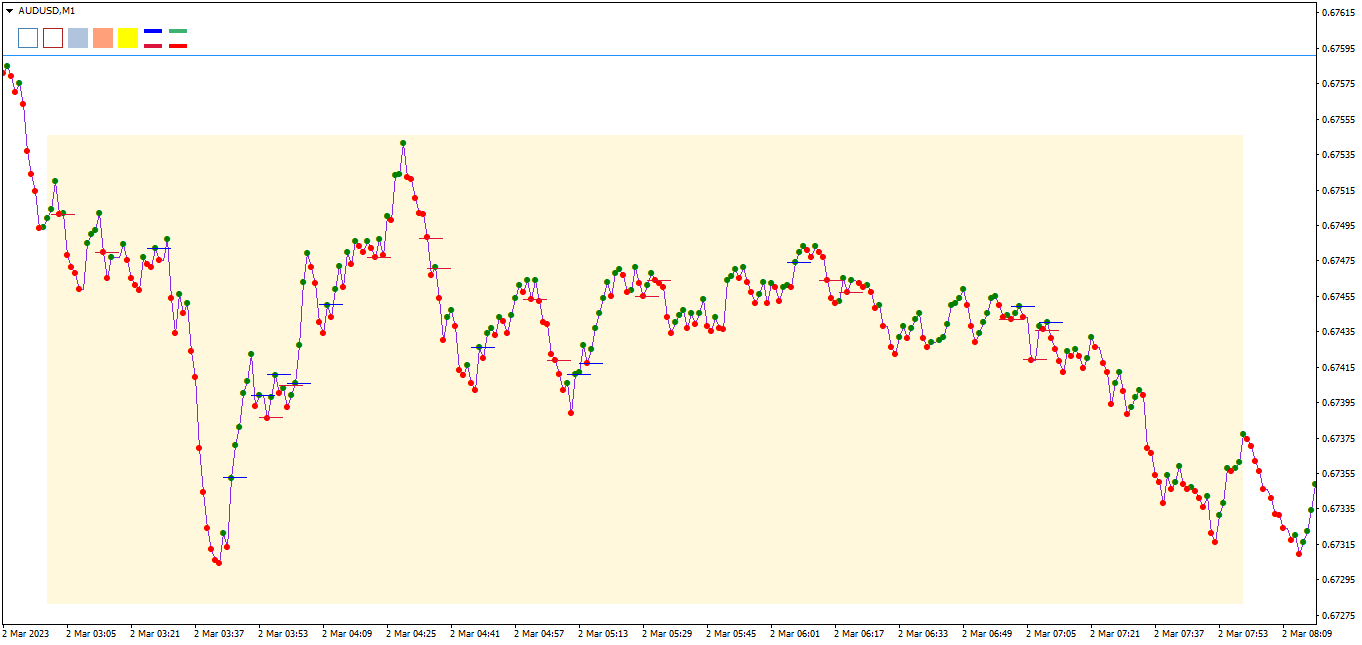Screen dimensions: 1362x645
Task: Click the 2 Mar 2023 date label
Action: (x=26, y=633)
